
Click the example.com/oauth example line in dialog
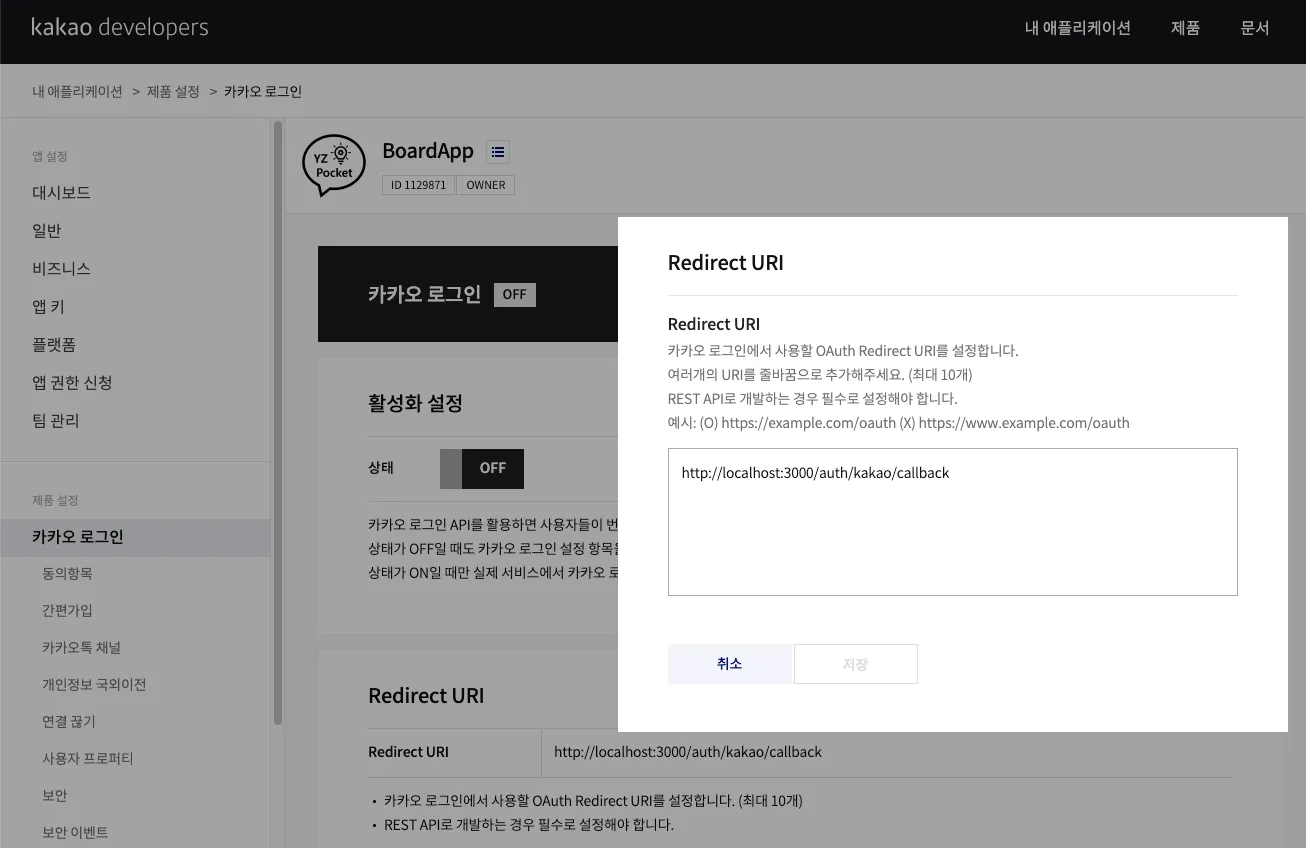[x=899, y=423]
